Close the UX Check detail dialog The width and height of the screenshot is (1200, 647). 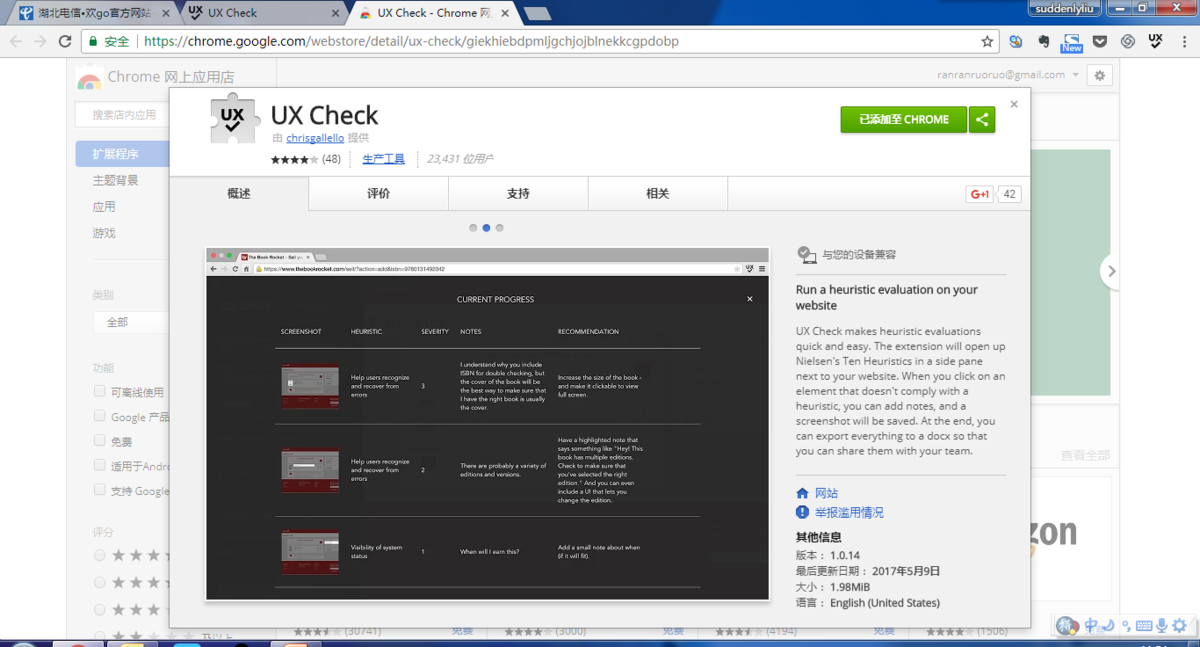[1014, 104]
